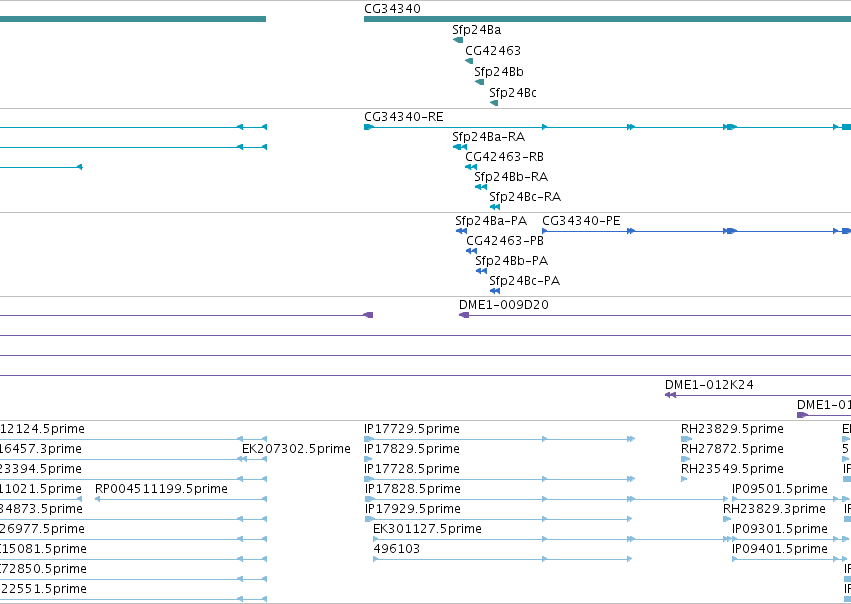This screenshot has width=851, height=604.
Task: Click the Sfp24Bb-RA transcript arrow glyph
Action: (481, 187)
